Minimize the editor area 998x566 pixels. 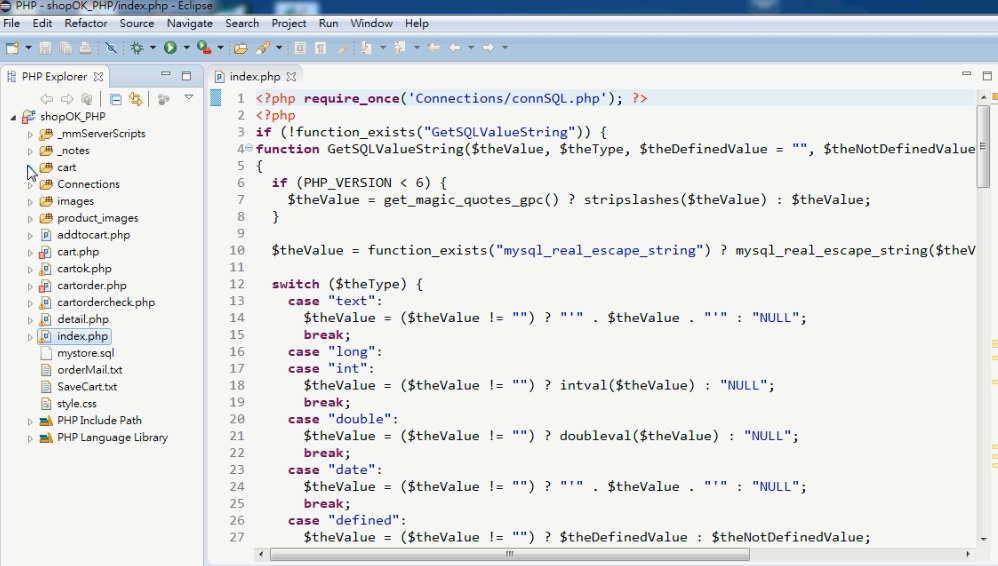pyautogui.click(x=966, y=74)
